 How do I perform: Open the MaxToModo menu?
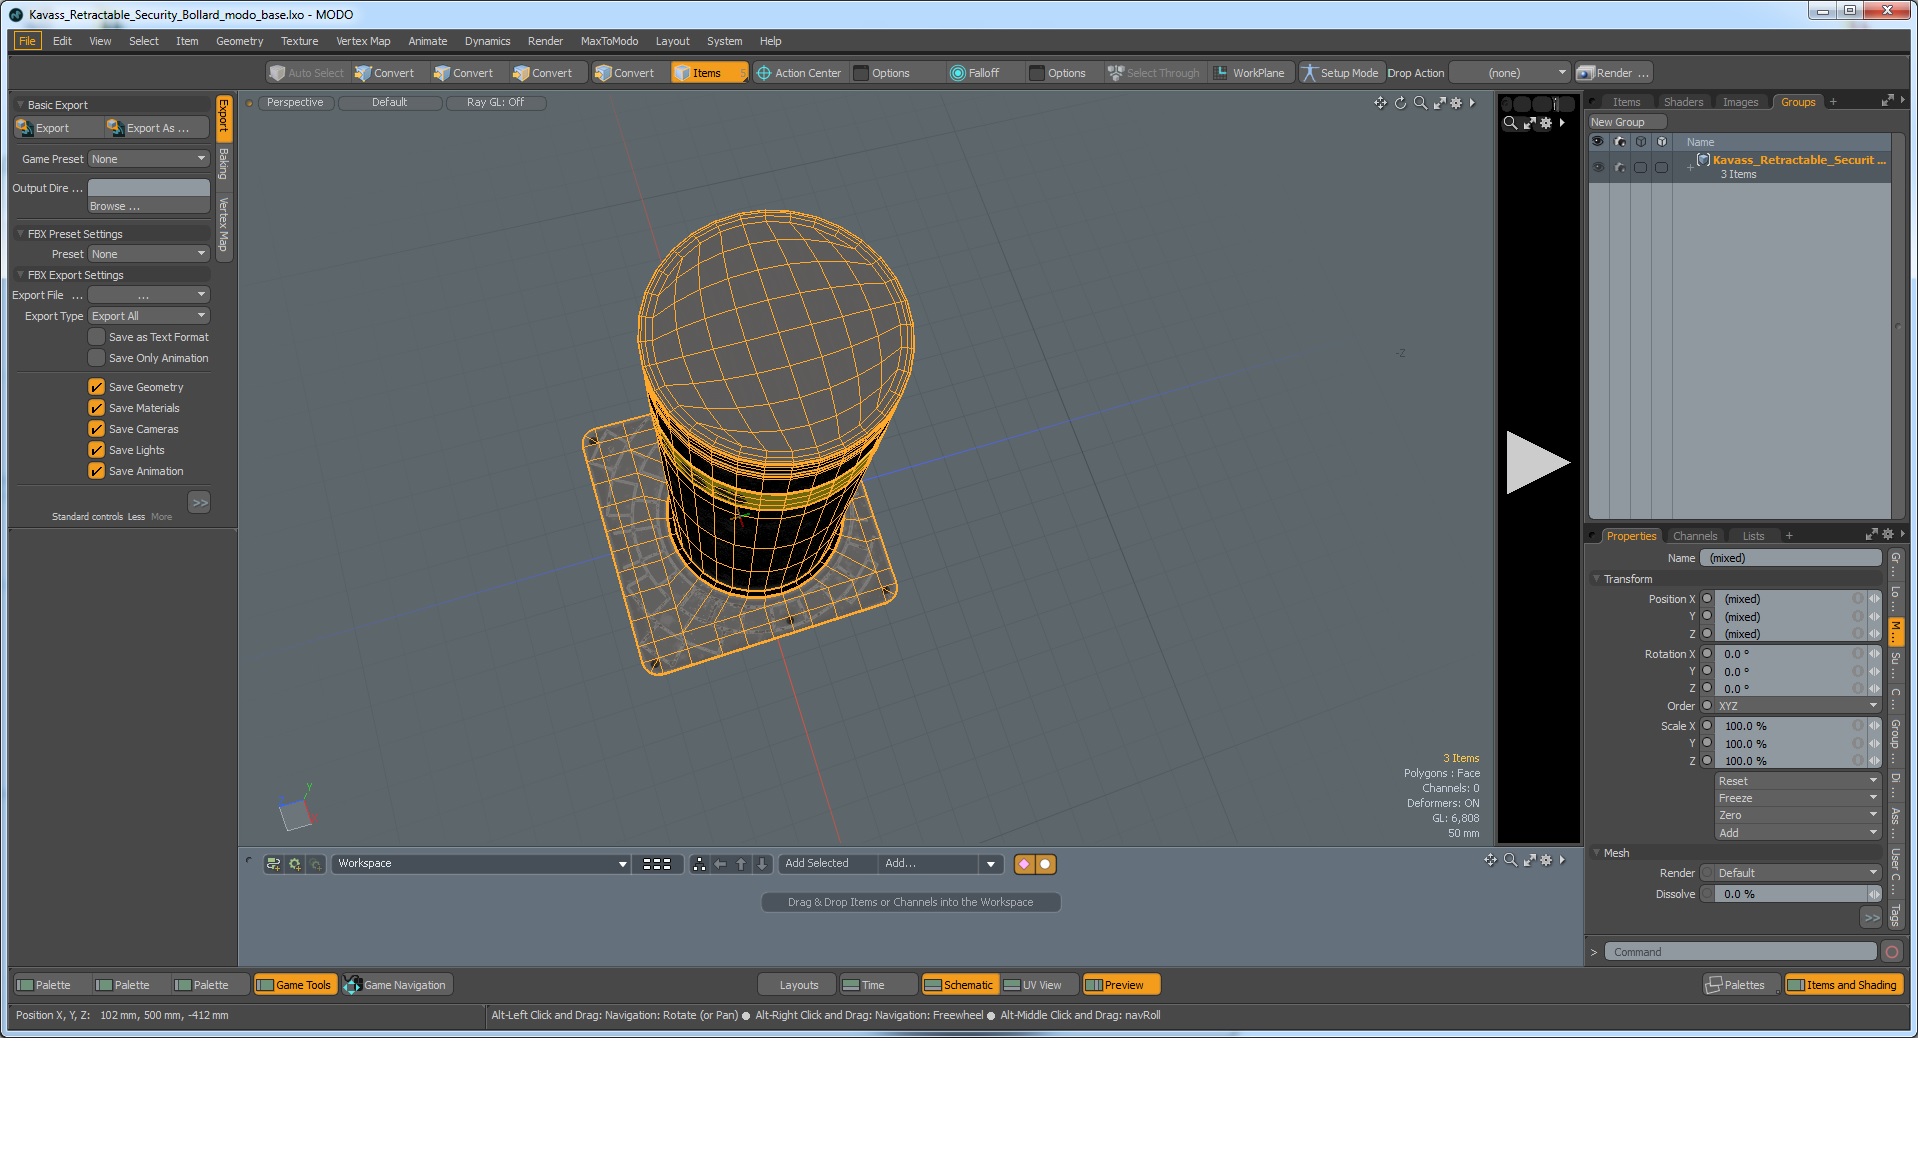(609, 41)
